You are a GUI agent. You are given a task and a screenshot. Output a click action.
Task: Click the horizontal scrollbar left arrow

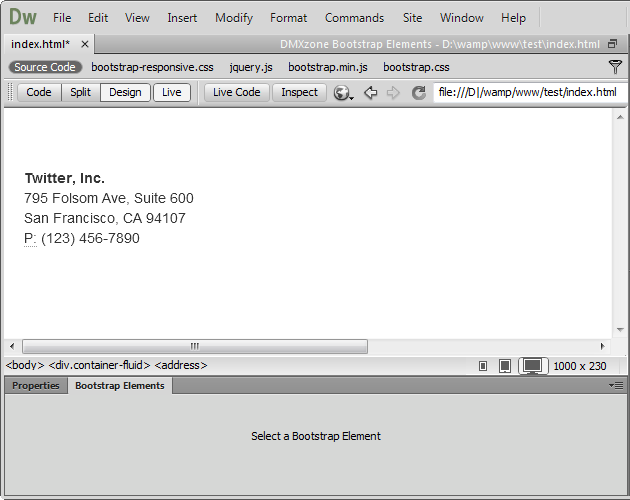[12, 346]
